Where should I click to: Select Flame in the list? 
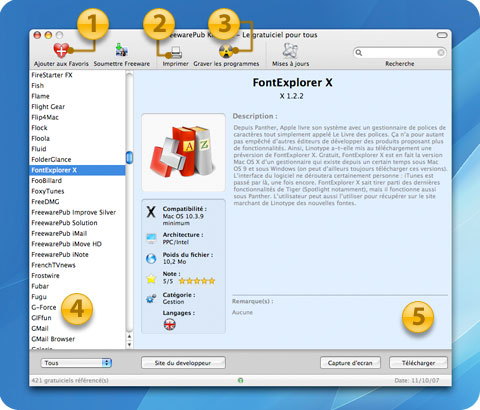pyautogui.click(x=77, y=96)
